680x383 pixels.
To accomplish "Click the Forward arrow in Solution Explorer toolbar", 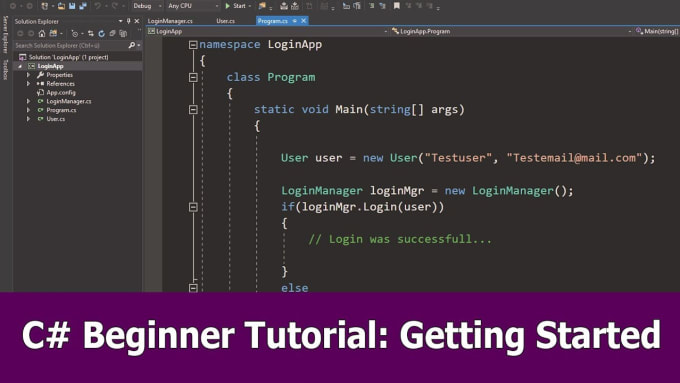I will coord(31,33).
